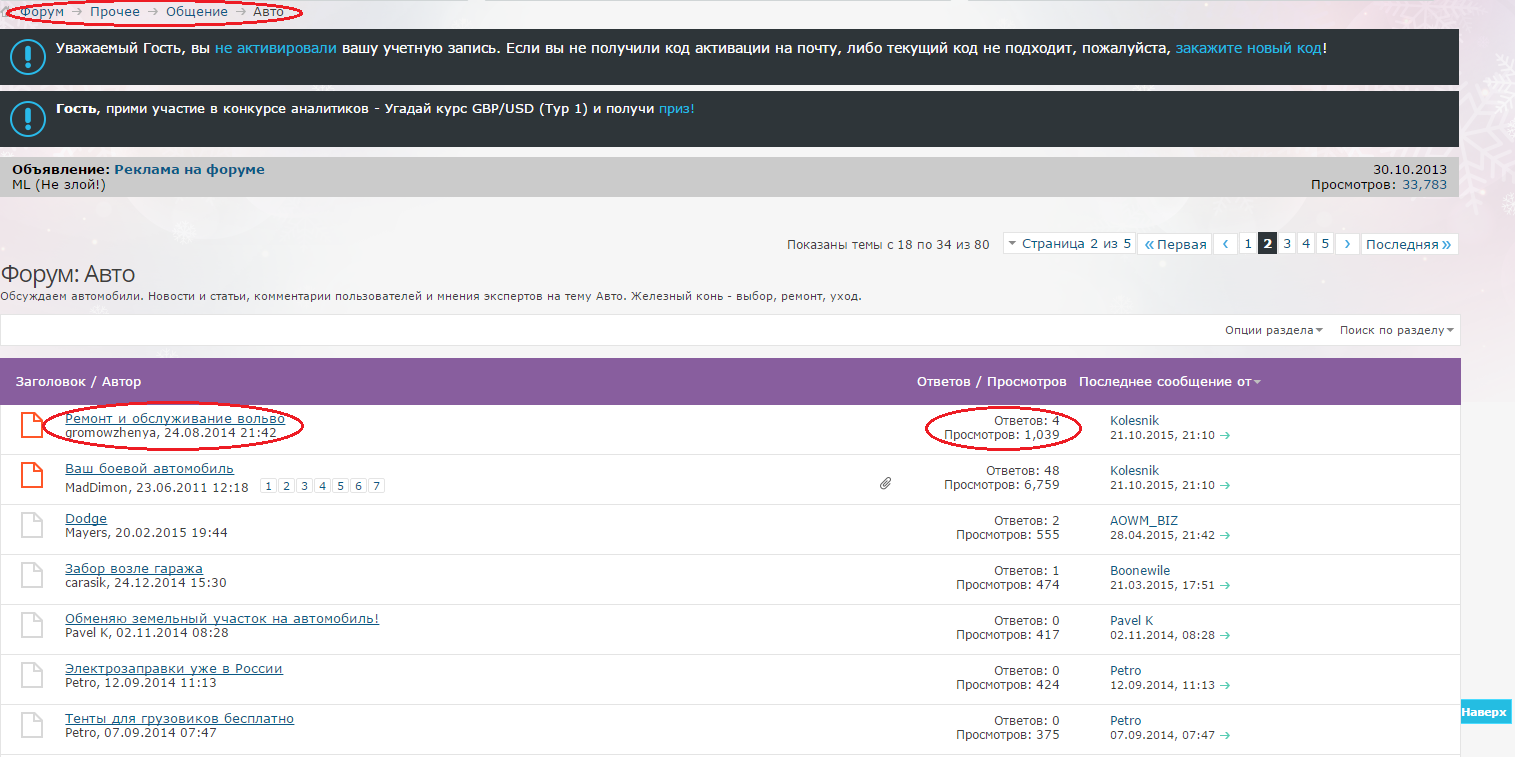Click 'Показаны темы с 18 по 34 из 80' text
Screen dimensions: 1515x757
coord(888,244)
